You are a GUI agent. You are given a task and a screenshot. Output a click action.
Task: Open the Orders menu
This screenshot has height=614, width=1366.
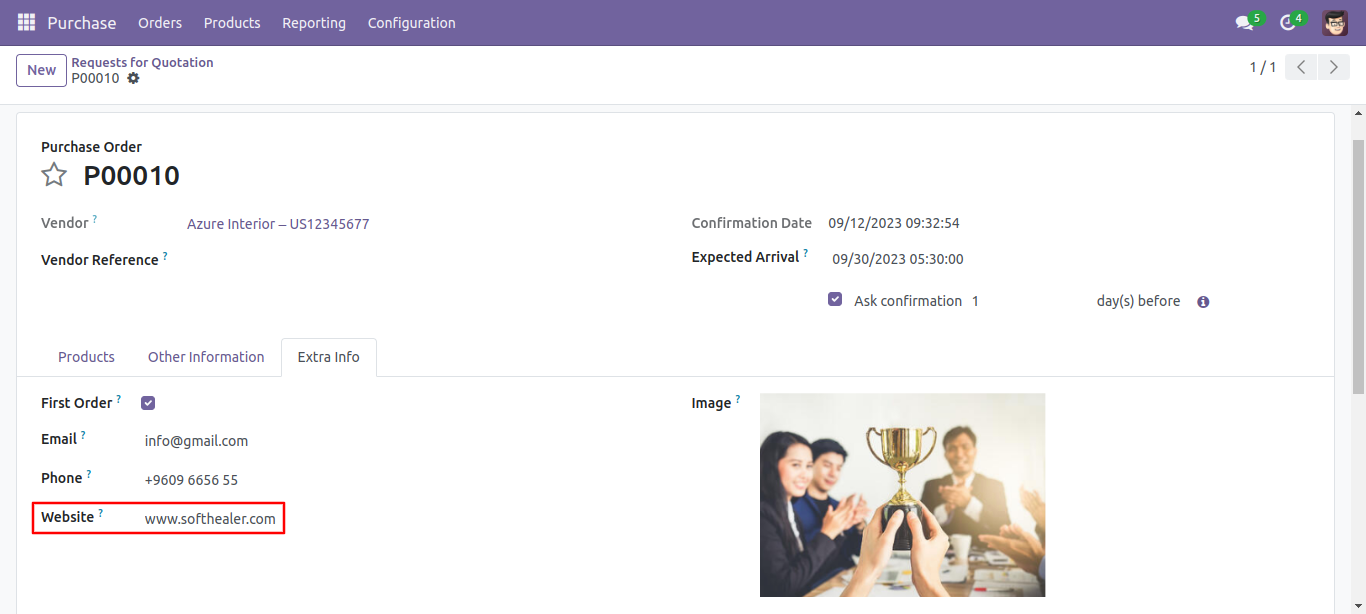point(160,22)
